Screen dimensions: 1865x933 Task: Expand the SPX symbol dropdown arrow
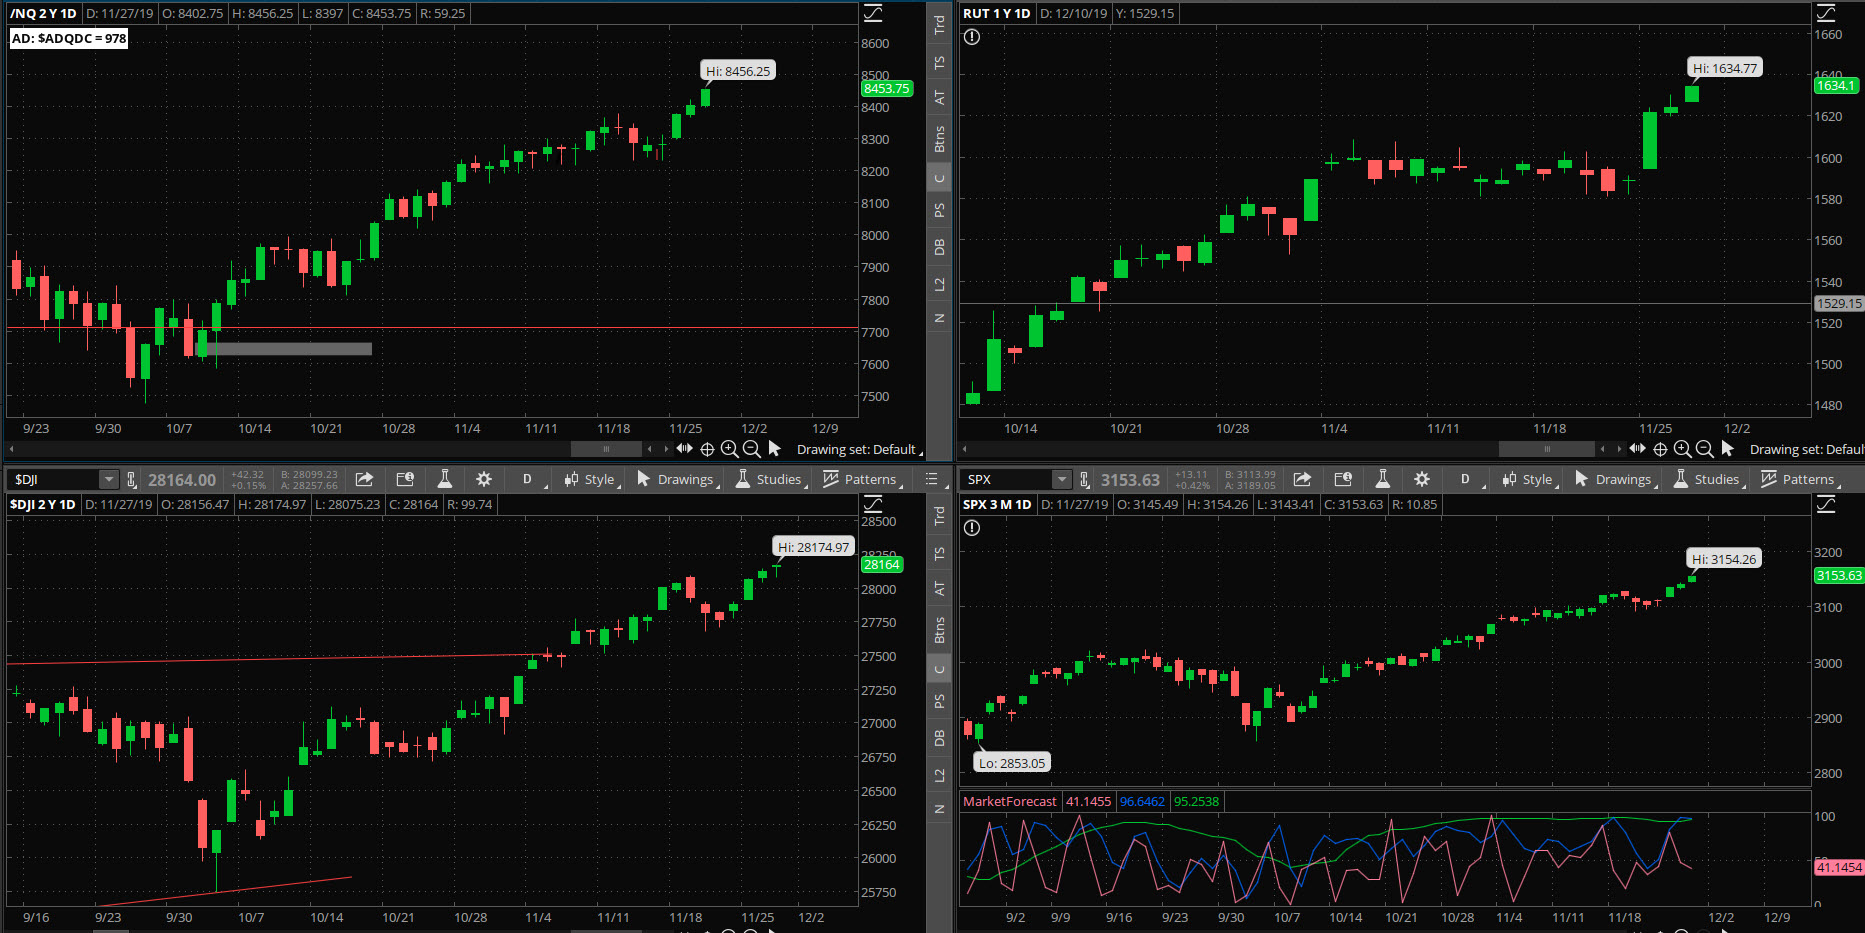tap(1062, 480)
